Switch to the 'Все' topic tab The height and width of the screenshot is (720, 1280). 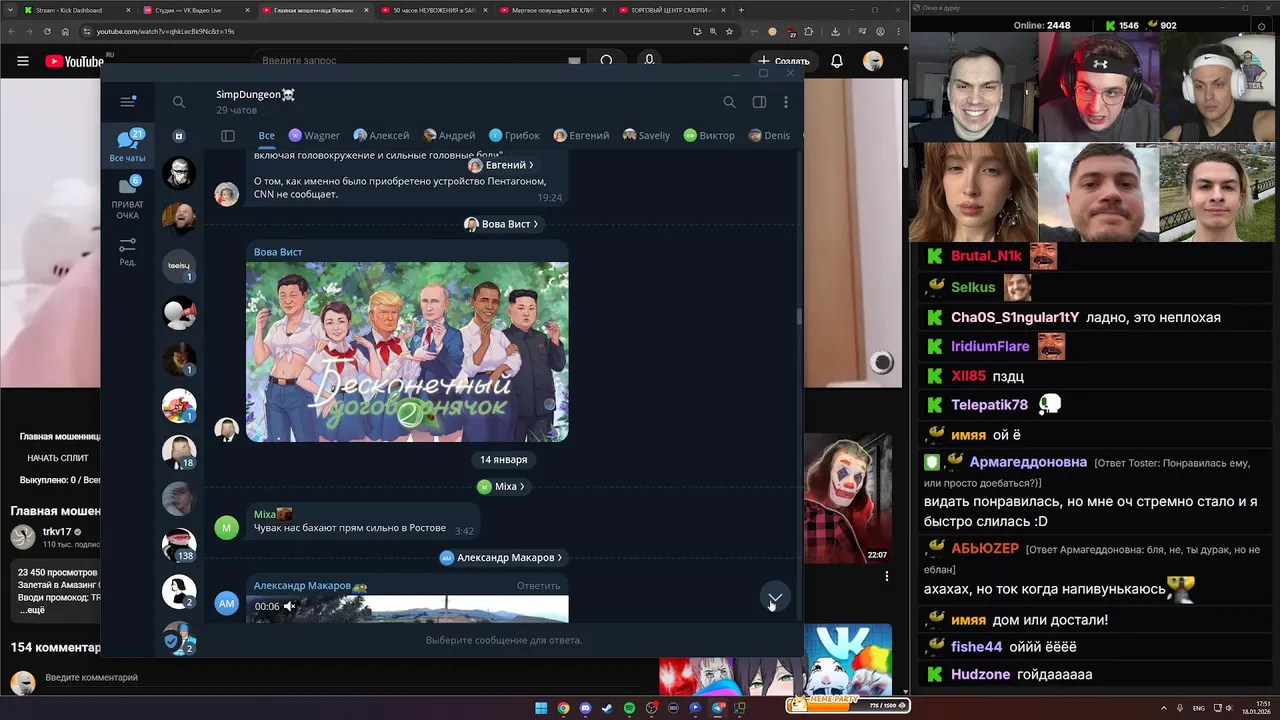tap(266, 136)
